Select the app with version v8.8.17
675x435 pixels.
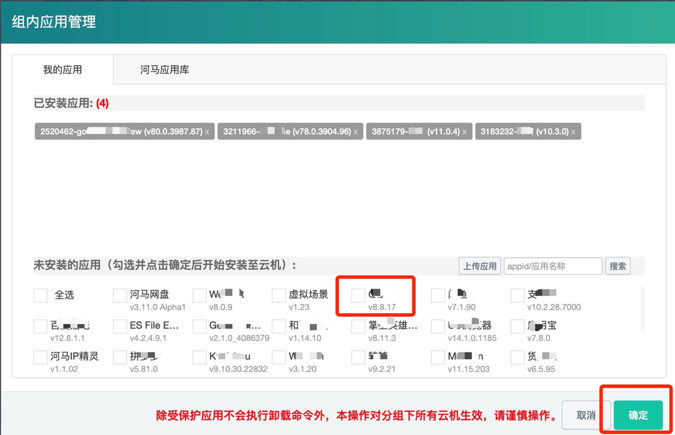coord(358,296)
